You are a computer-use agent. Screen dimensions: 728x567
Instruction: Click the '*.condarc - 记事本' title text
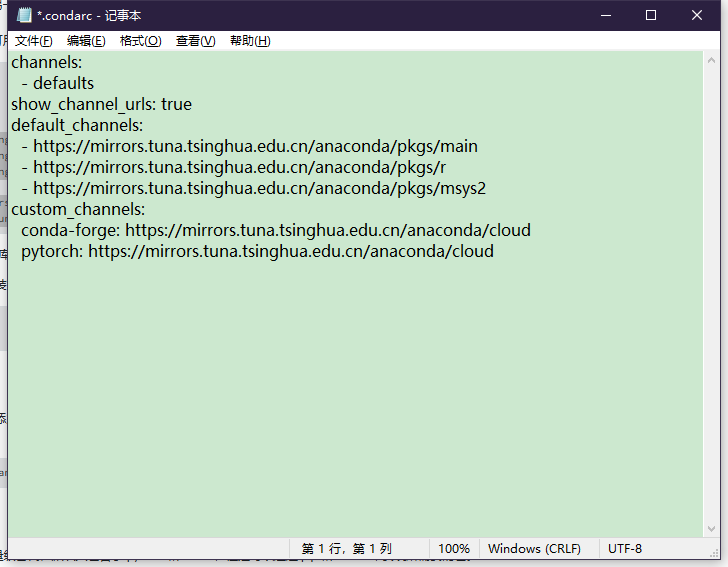click(89, 16)
